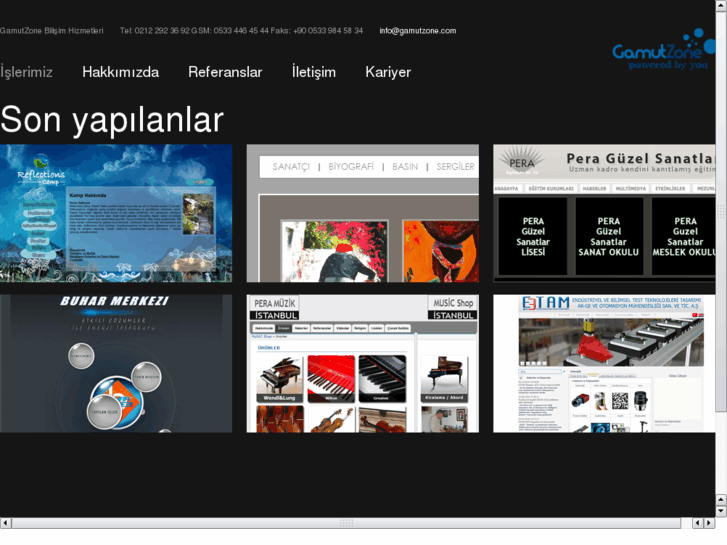
Task: Click the right arrow at the end of the horizontal scrollbar
Action: (x=709, y=523)
